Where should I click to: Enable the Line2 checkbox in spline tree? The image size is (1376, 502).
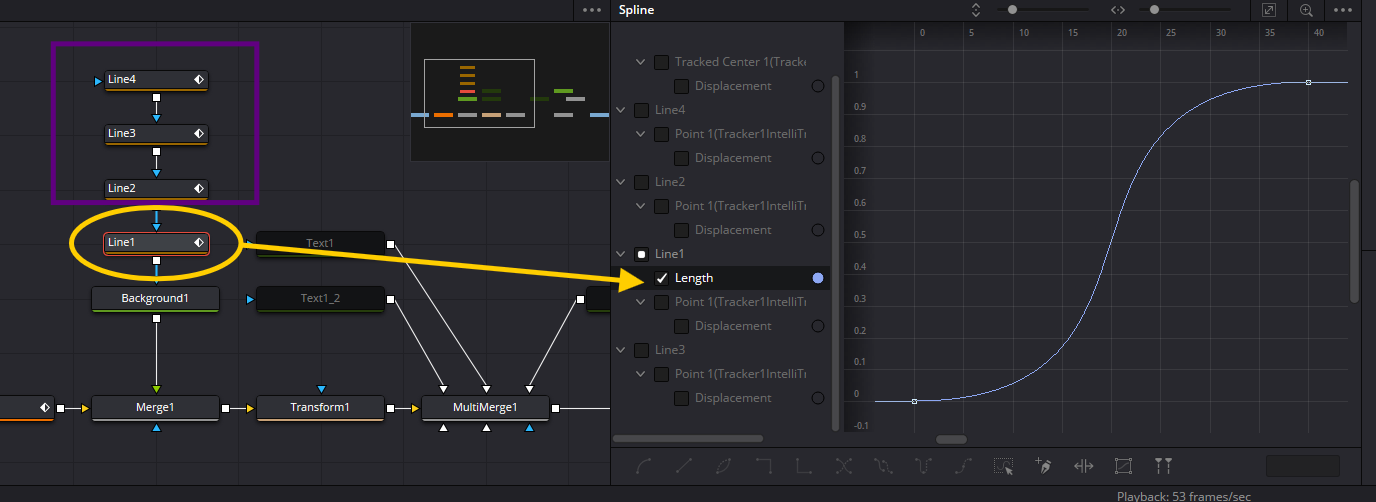(641, 182)
